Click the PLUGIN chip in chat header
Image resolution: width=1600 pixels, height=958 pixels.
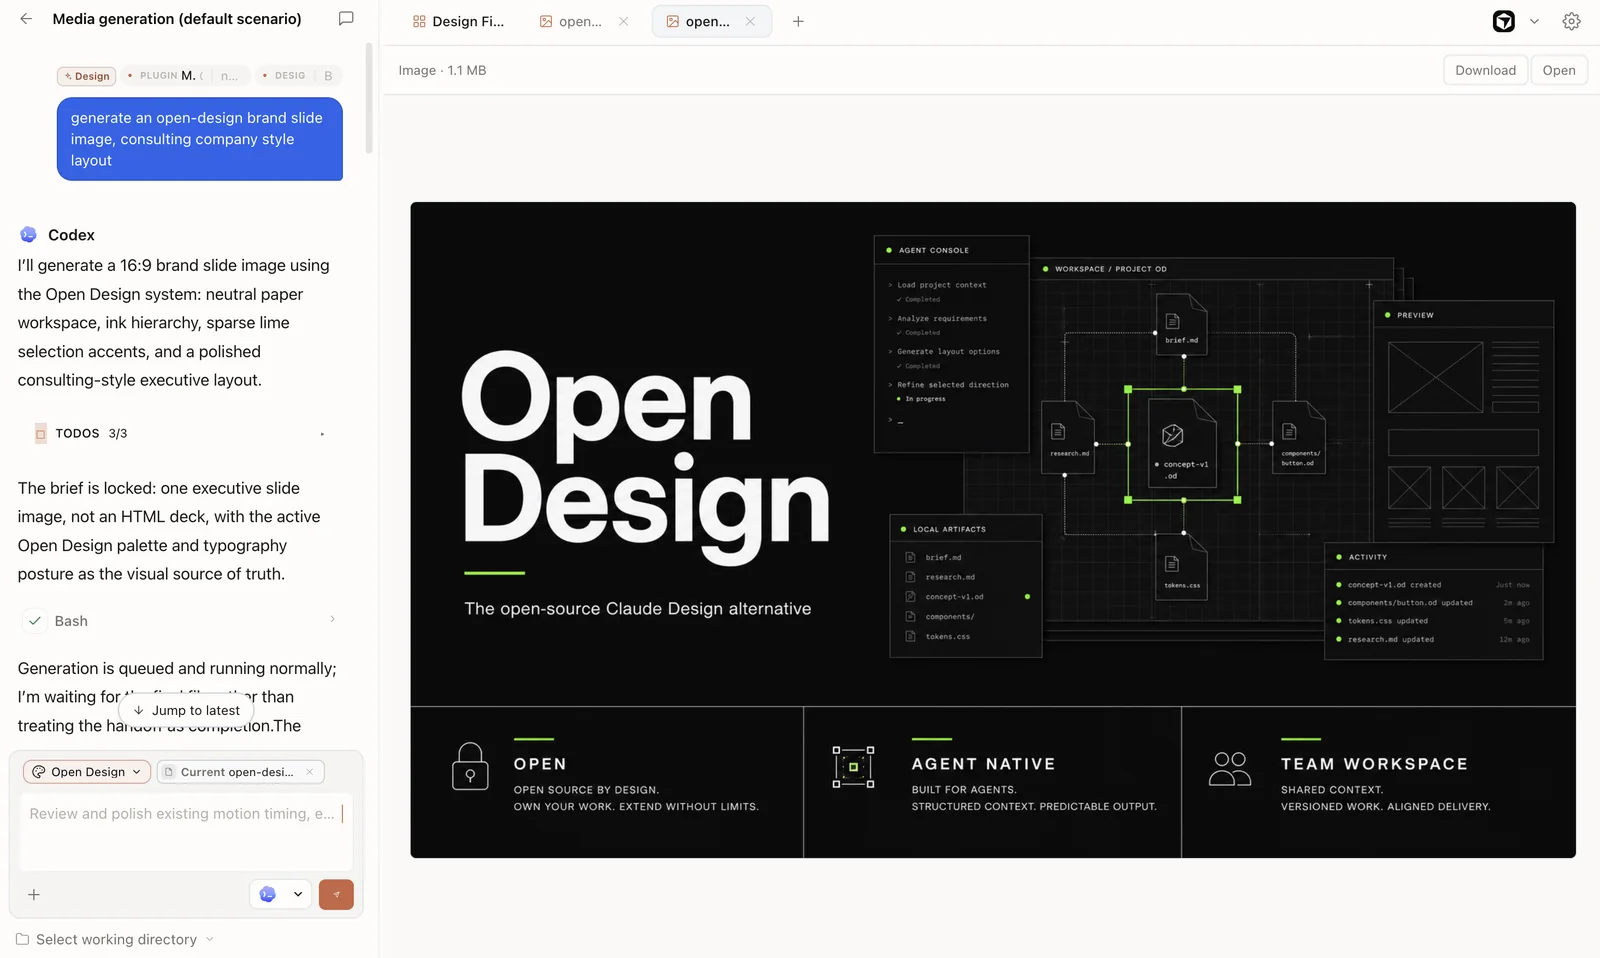185,76
